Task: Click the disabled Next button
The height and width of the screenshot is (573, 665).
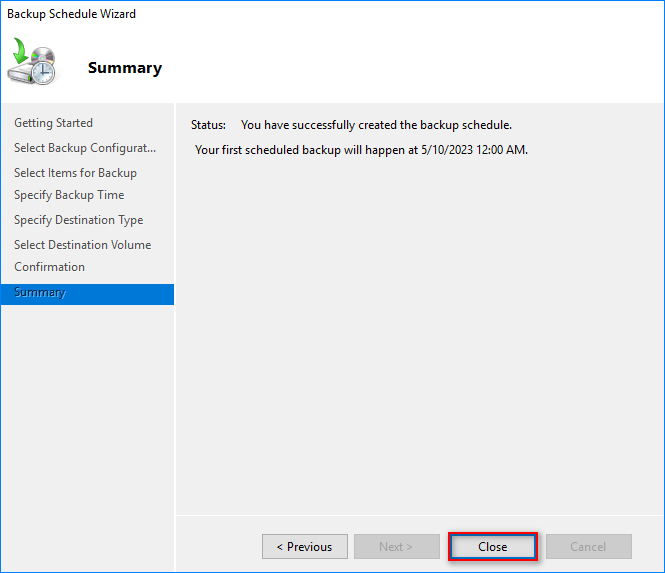Action: (397, 546)
